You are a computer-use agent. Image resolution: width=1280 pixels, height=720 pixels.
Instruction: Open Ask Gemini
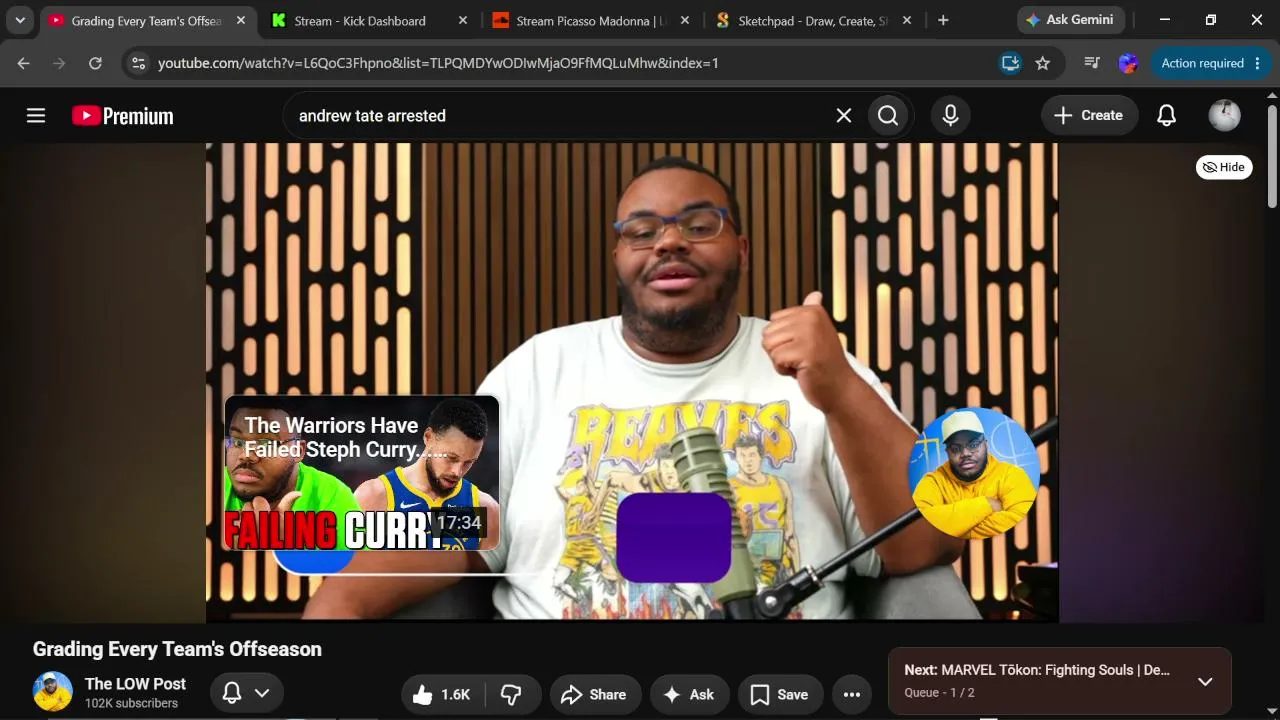(x=1070, y=20)
